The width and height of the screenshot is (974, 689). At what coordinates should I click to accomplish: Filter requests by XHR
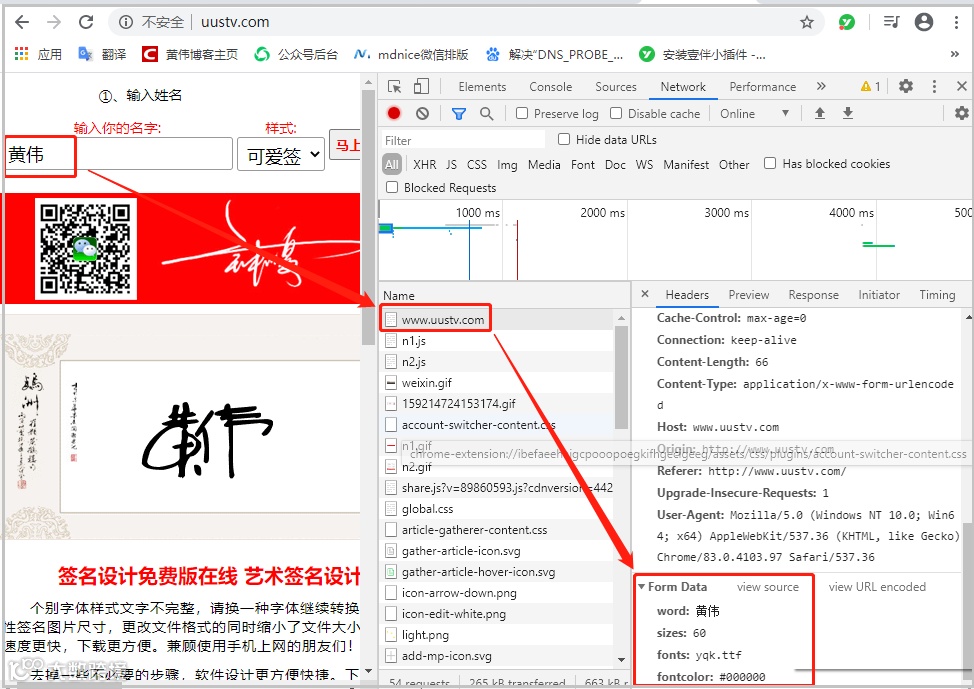(424, 165)
